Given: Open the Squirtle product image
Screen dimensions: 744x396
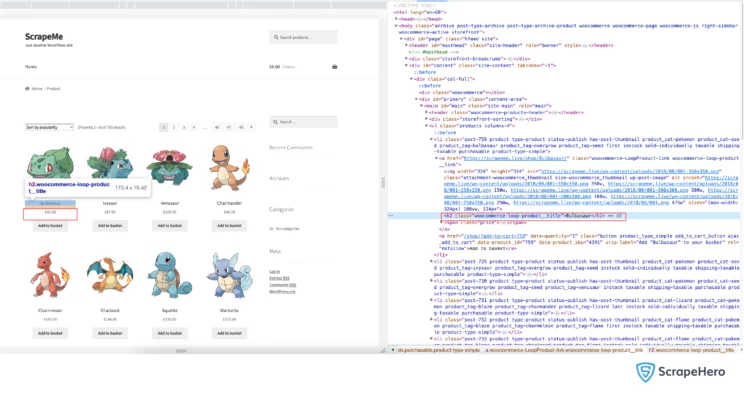Looking at the screenshot, I should 169,275.
